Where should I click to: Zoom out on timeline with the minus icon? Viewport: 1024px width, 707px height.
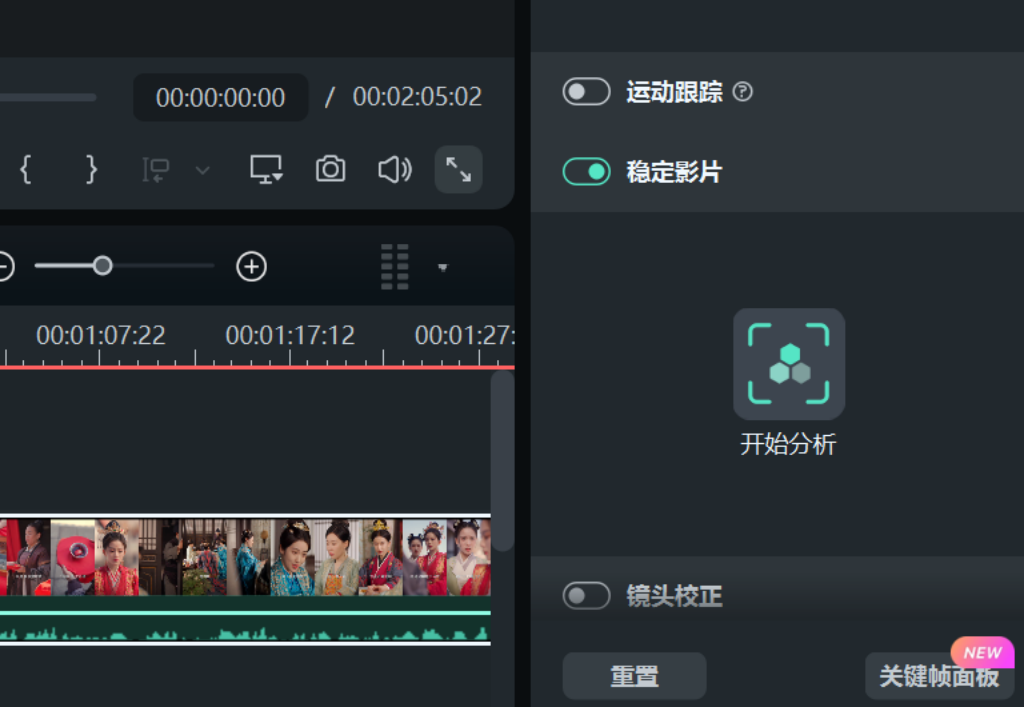coord(3,267)
